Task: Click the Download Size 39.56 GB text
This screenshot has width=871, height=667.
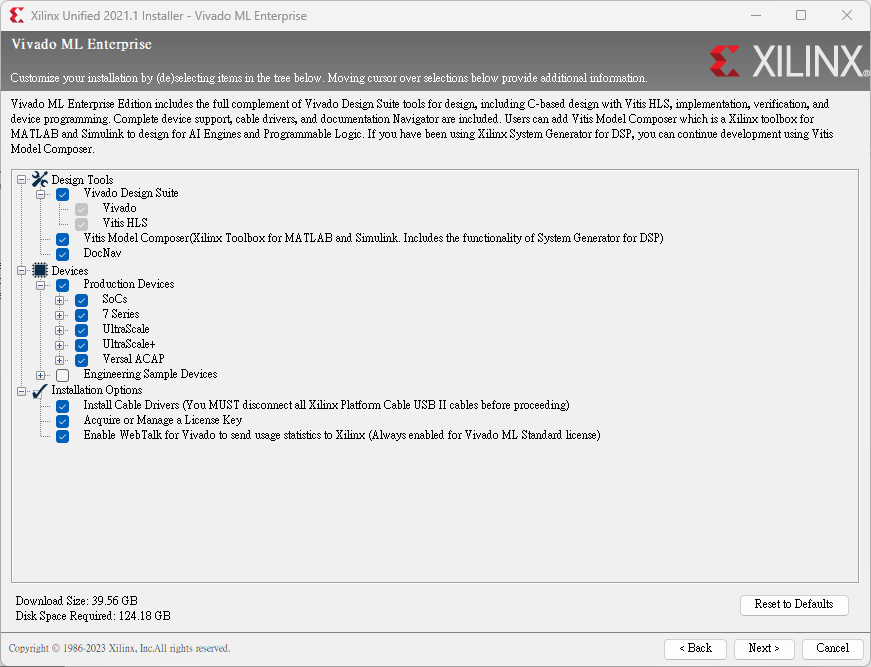Action: click(x=77, y=601)
